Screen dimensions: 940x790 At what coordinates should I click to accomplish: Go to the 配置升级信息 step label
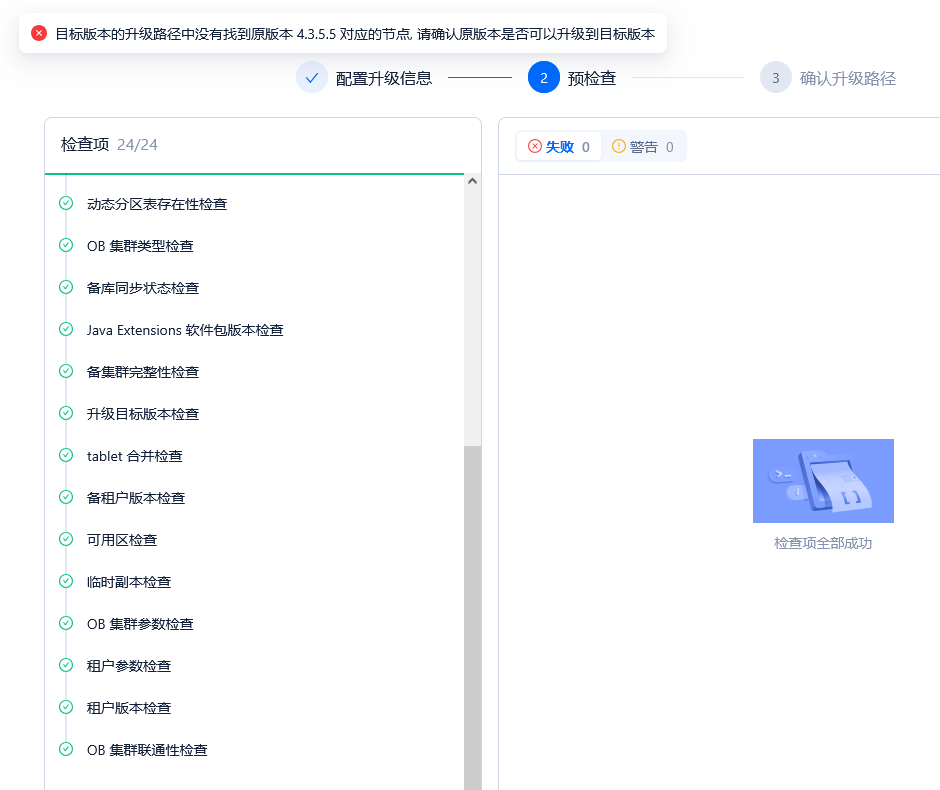tap(384, 79)
